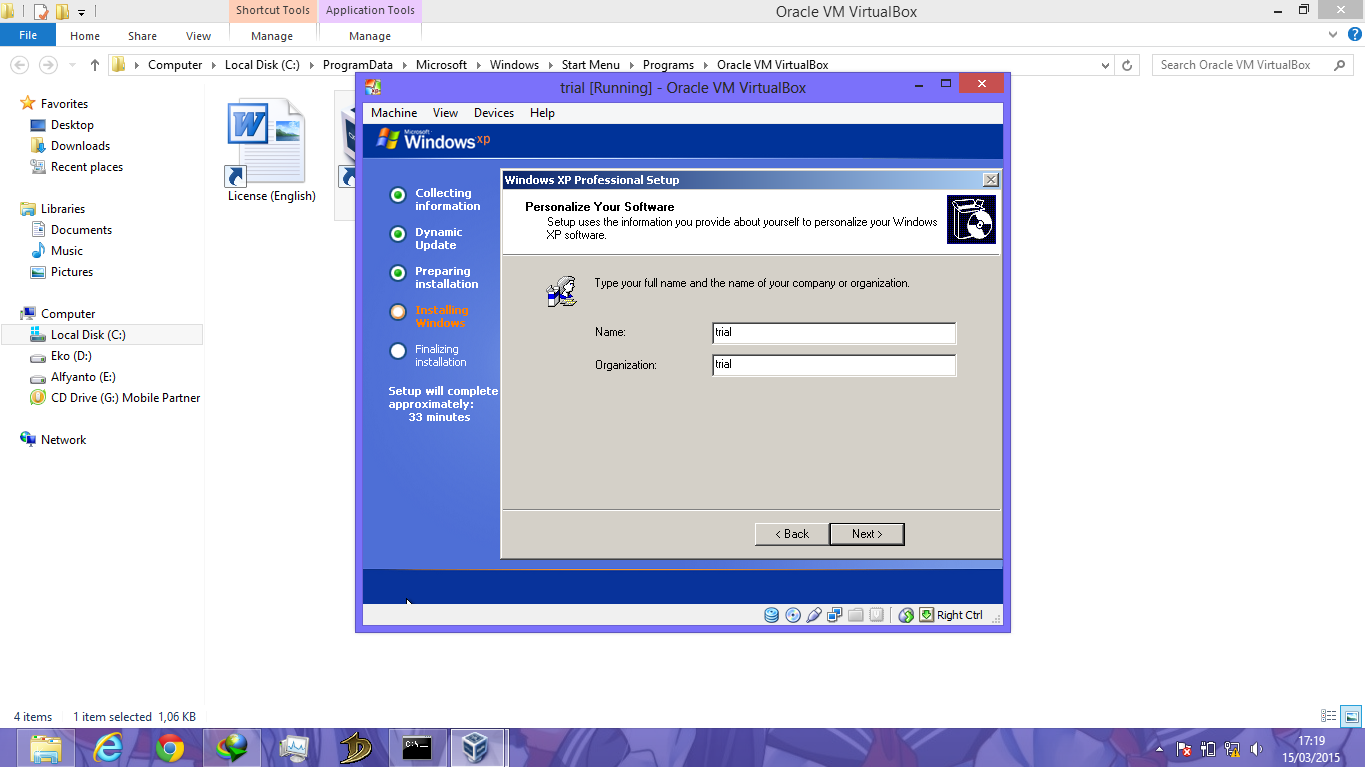
Task: Click the optical CD drive icon in VirtualBox status bar
Action: (x=793, y=615)
